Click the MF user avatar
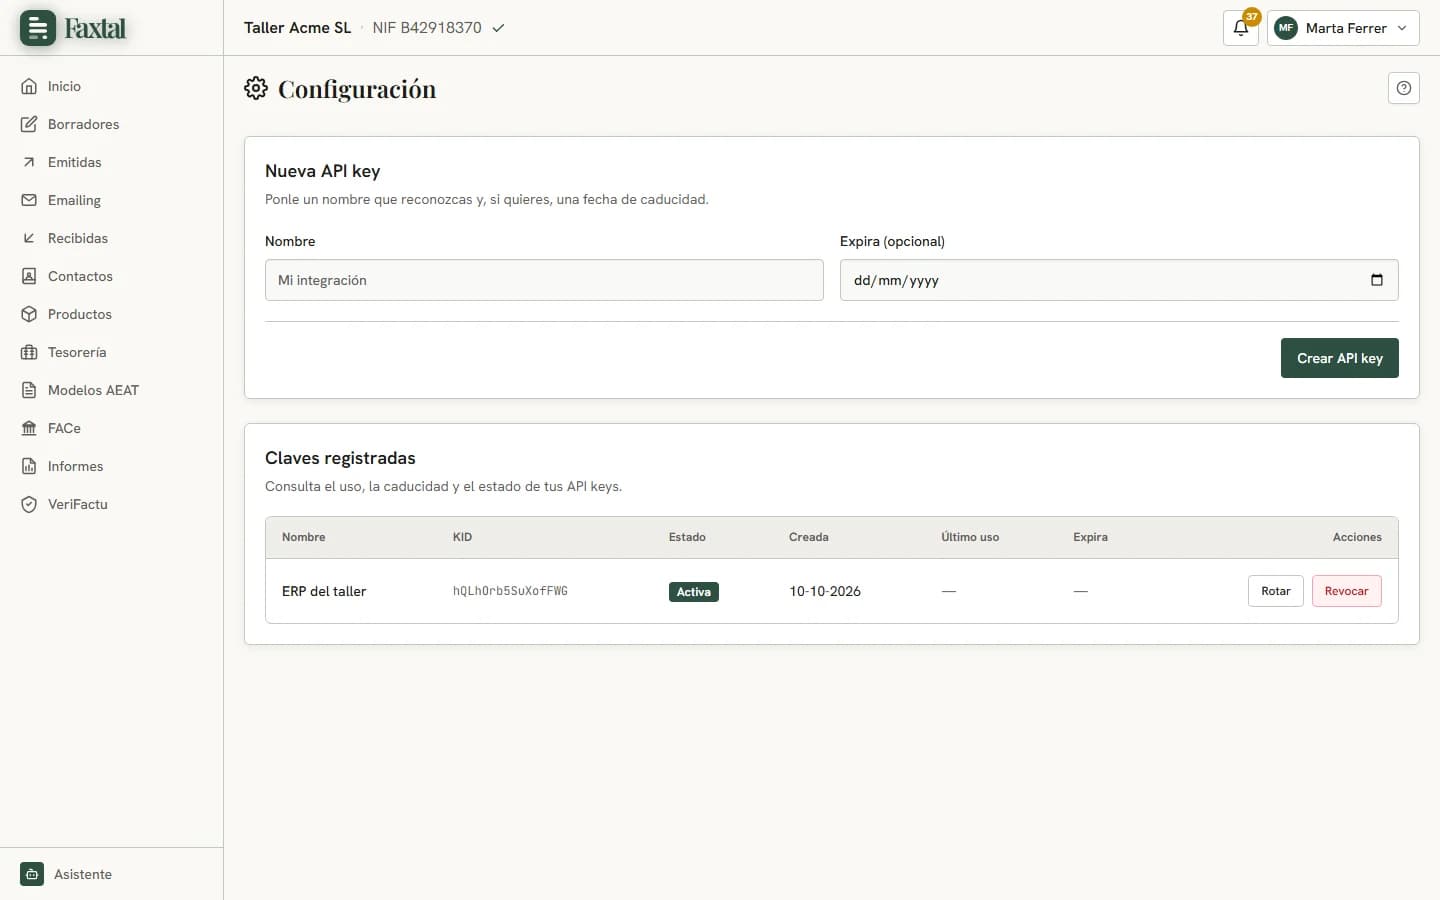This screenshot has width=1440, height=900. pyautogui.click(x=1286, y=28)
